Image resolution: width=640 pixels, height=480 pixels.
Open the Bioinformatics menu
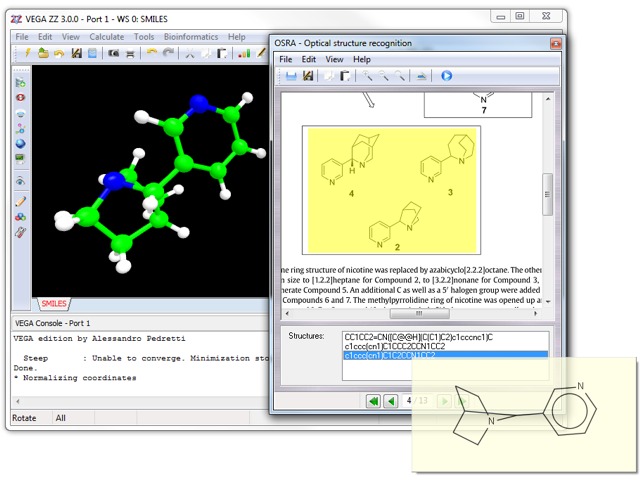pyautogui.click(x=191, y=37)
